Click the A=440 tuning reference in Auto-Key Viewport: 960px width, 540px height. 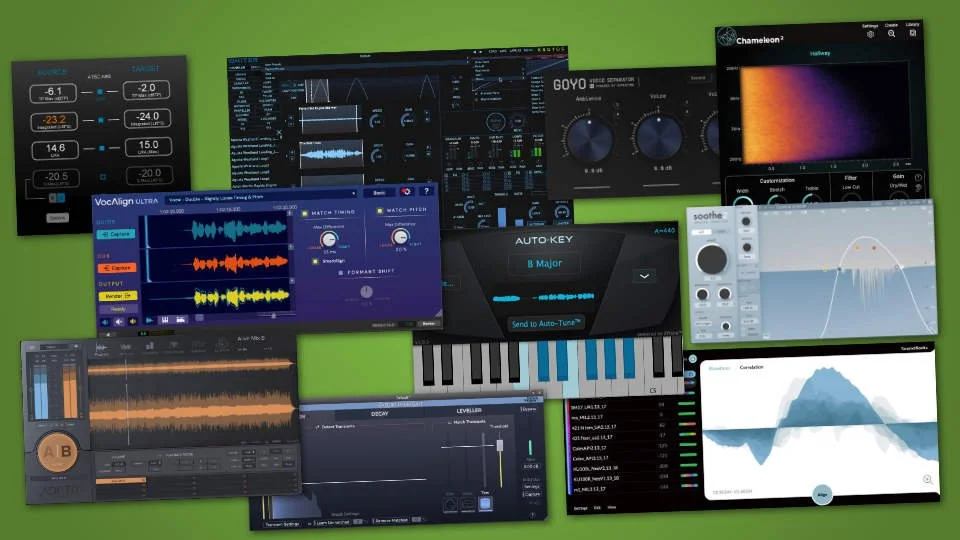[x=664, y=231]
